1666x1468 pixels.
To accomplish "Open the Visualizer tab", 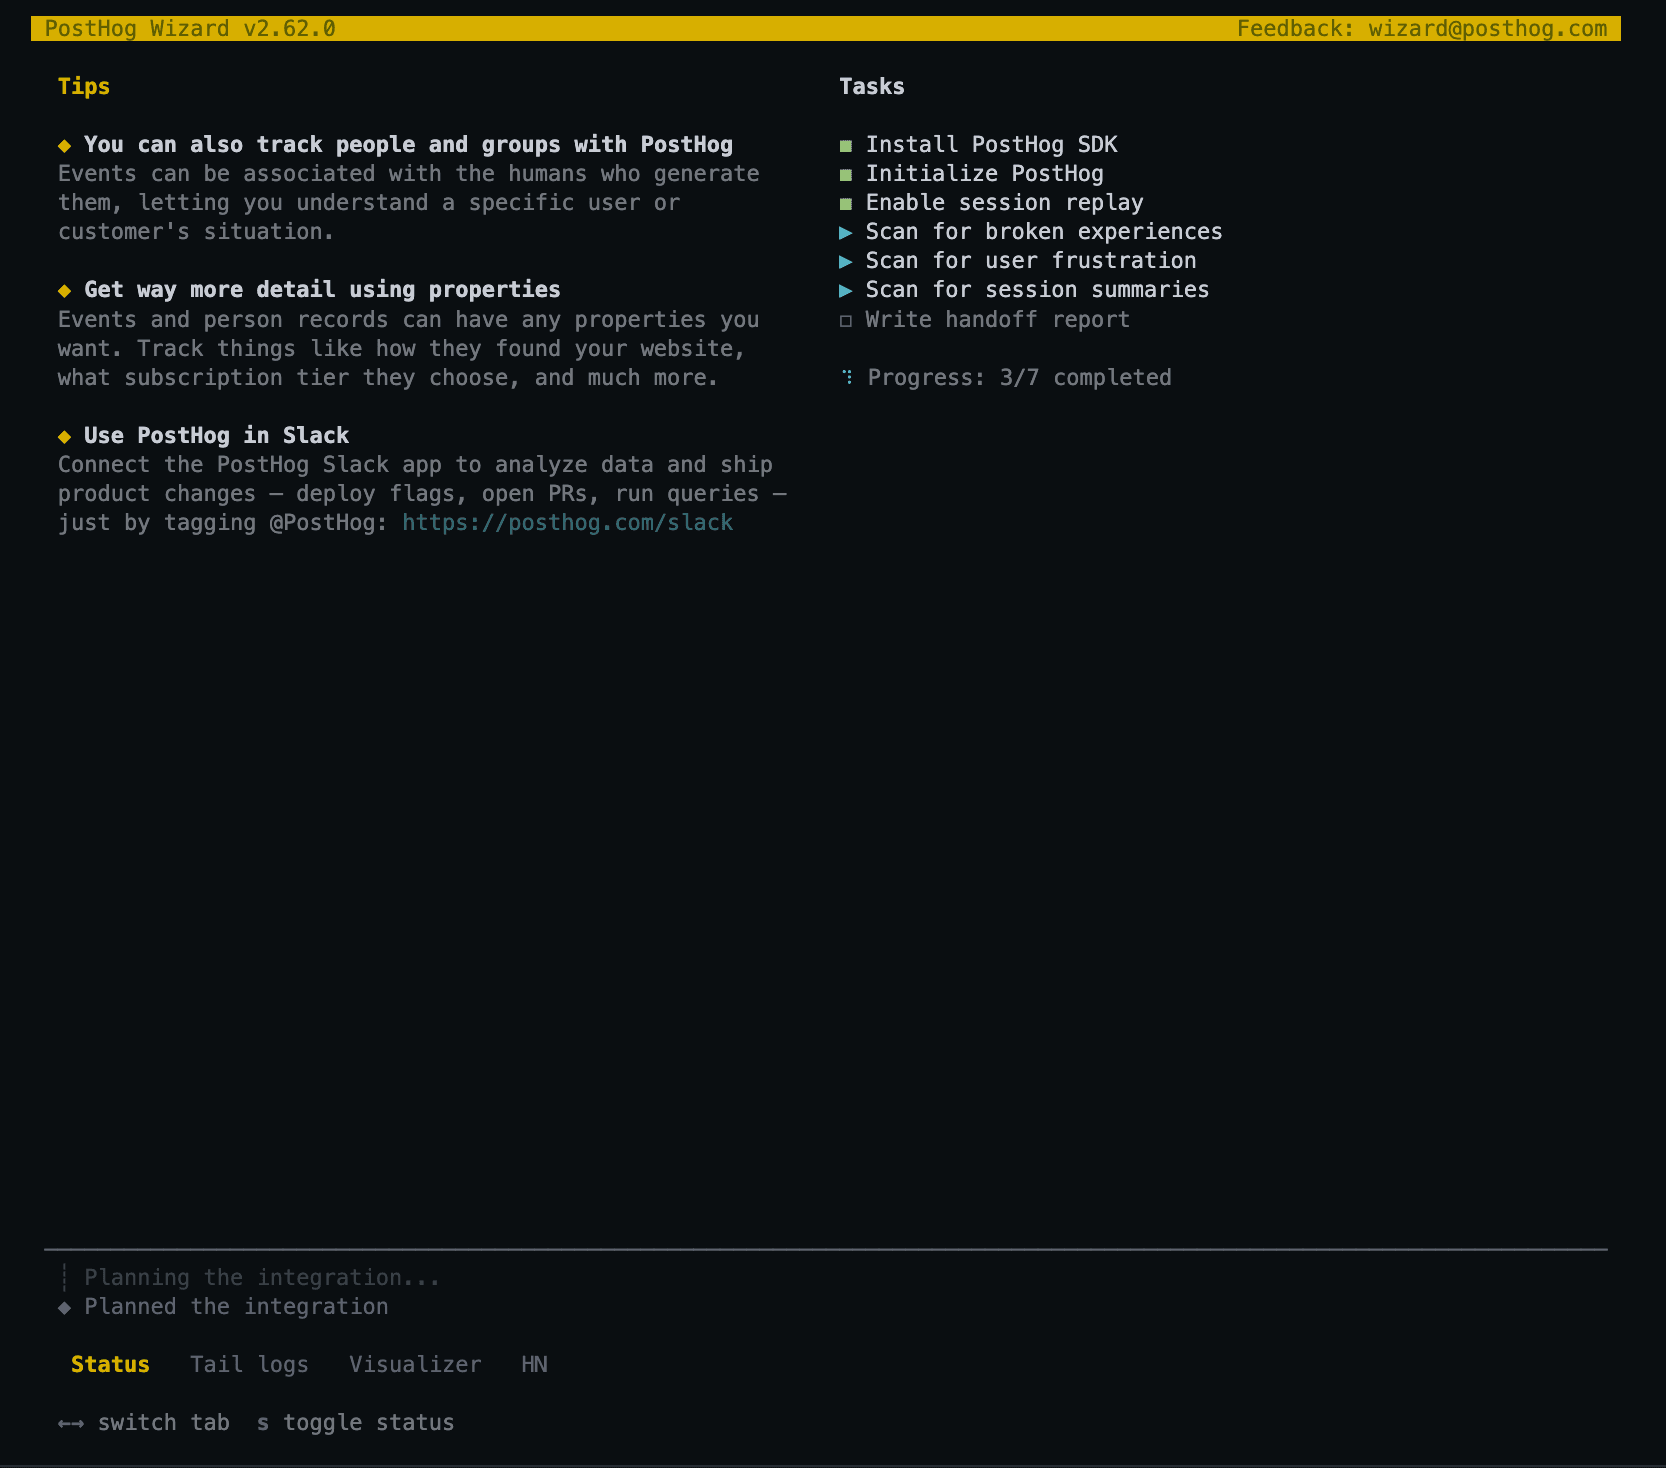I will point(415,1364).
